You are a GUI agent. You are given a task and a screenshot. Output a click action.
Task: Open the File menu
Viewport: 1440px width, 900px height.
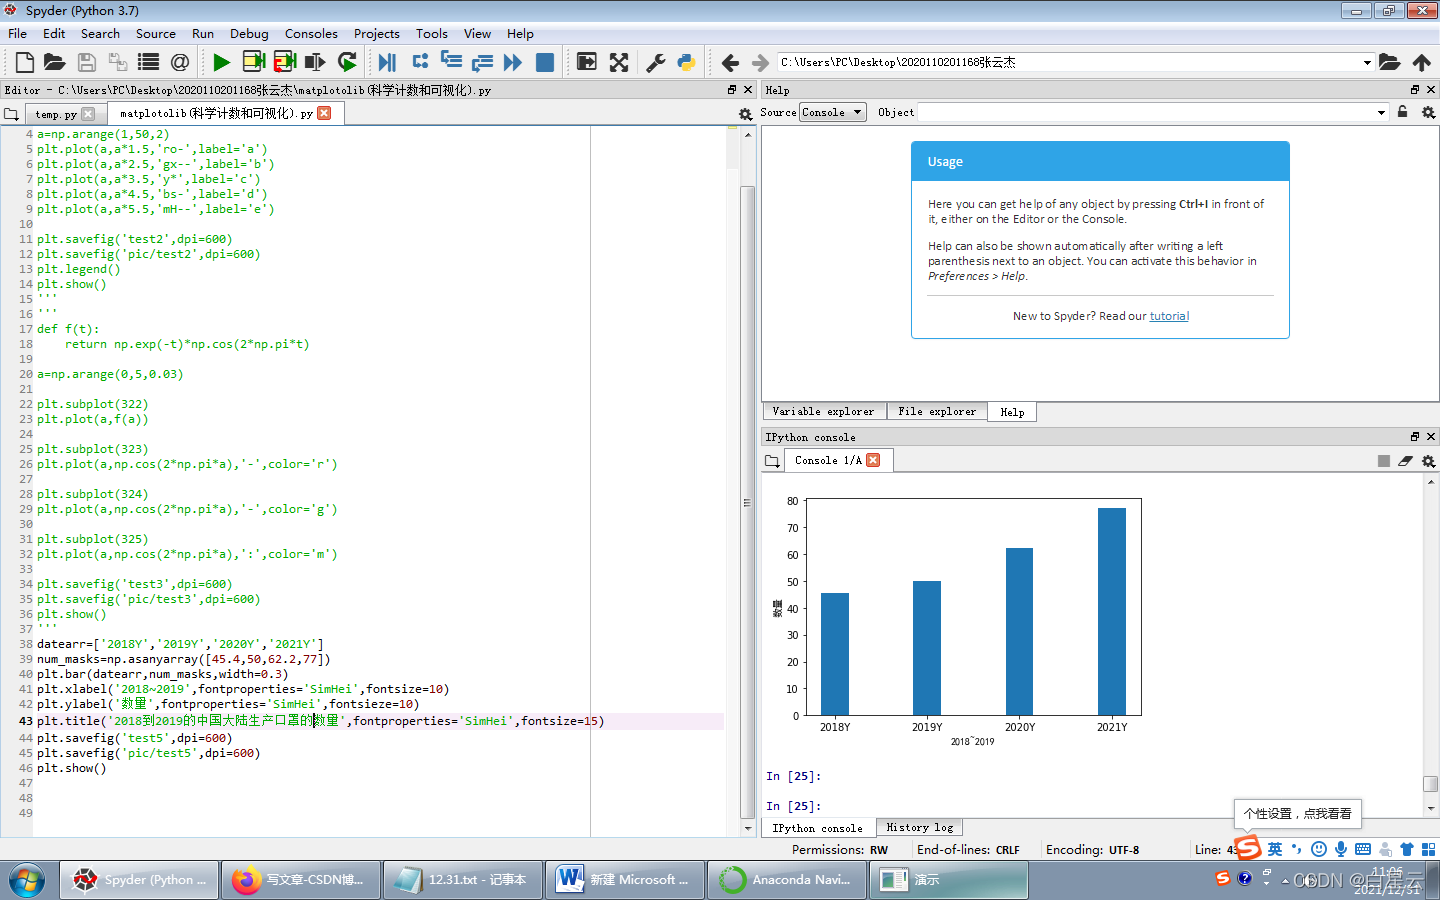point(18,33)
